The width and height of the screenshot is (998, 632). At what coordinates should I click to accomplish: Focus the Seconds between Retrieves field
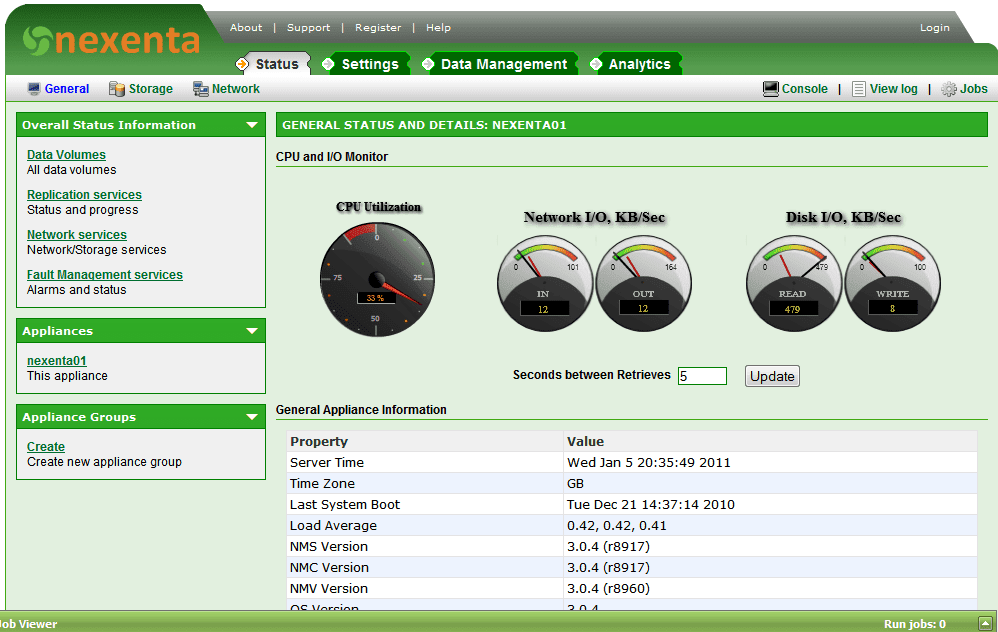(x=702, y=376)
